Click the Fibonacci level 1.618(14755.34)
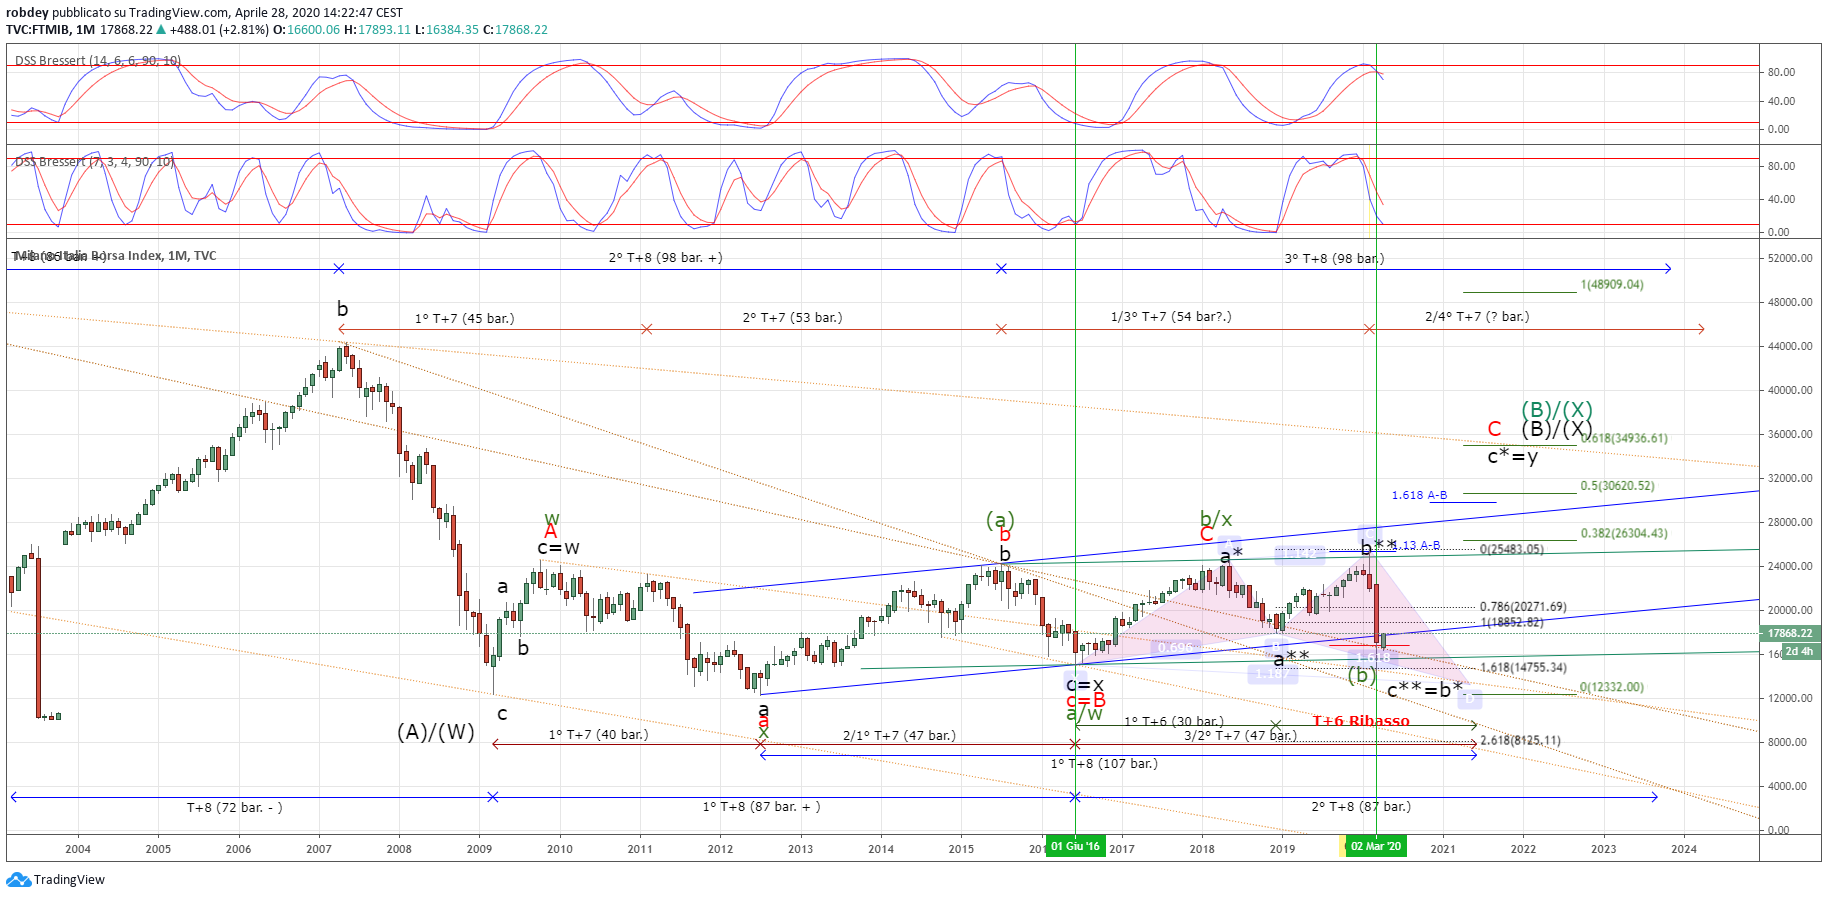 [1523, 668]
